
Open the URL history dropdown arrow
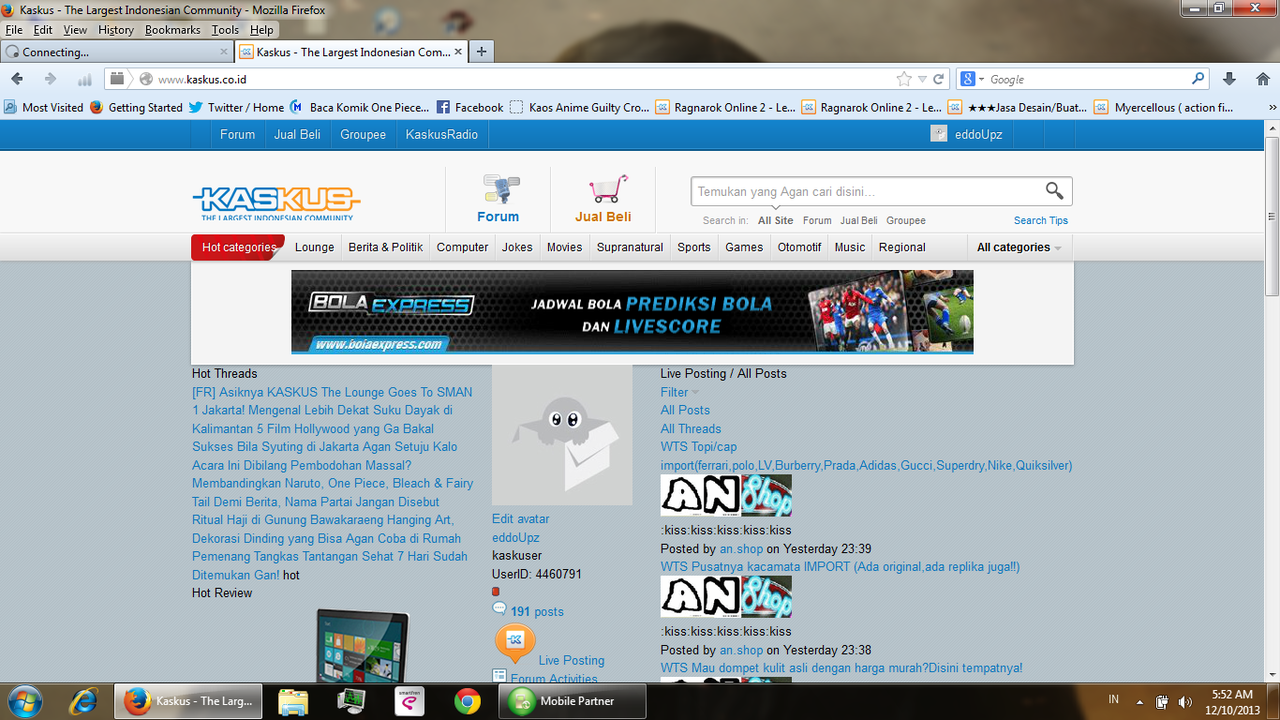click(x=922, y=79)
